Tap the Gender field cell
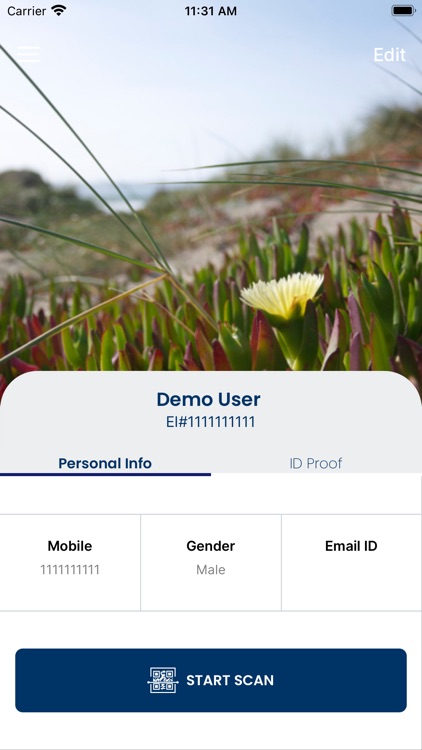Image resolution: width=422 pixels, height=750 pixels. (211, 562)
